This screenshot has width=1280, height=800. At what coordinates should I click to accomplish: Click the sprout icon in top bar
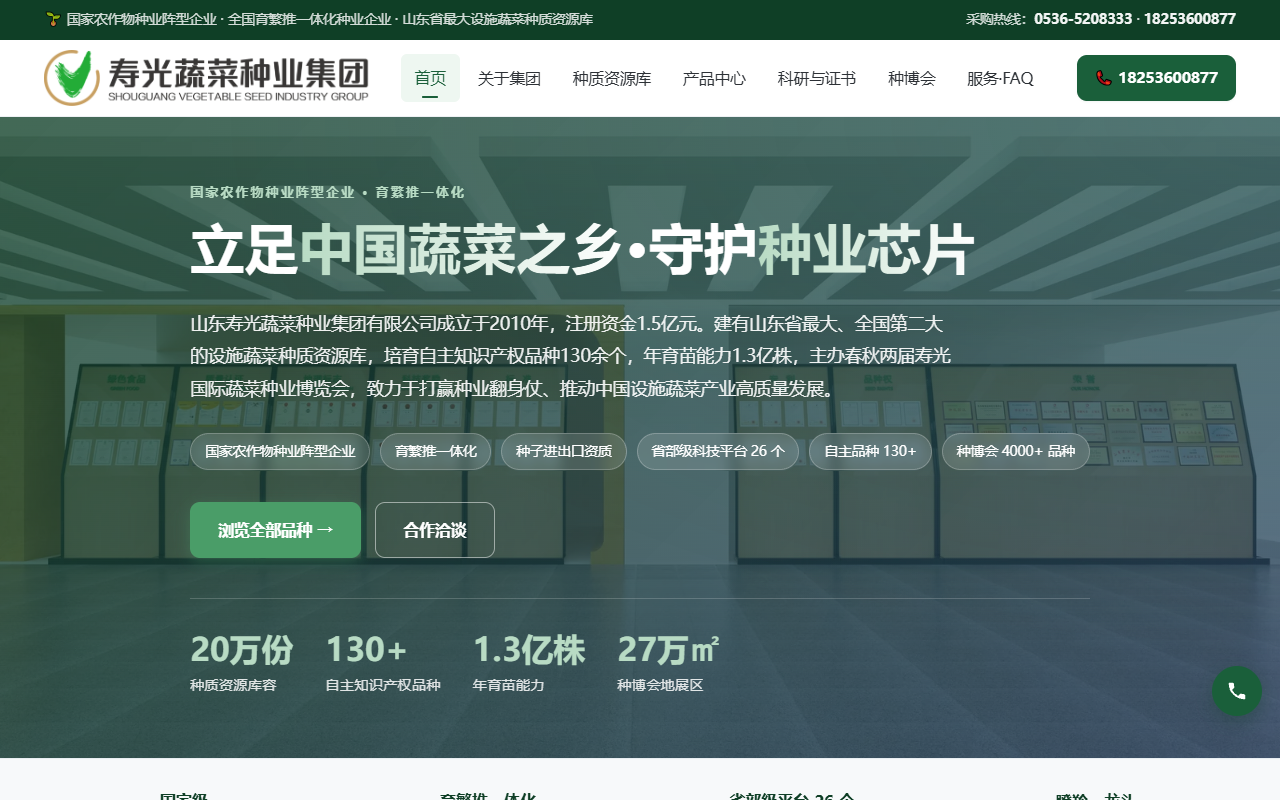tap(53, 19)
